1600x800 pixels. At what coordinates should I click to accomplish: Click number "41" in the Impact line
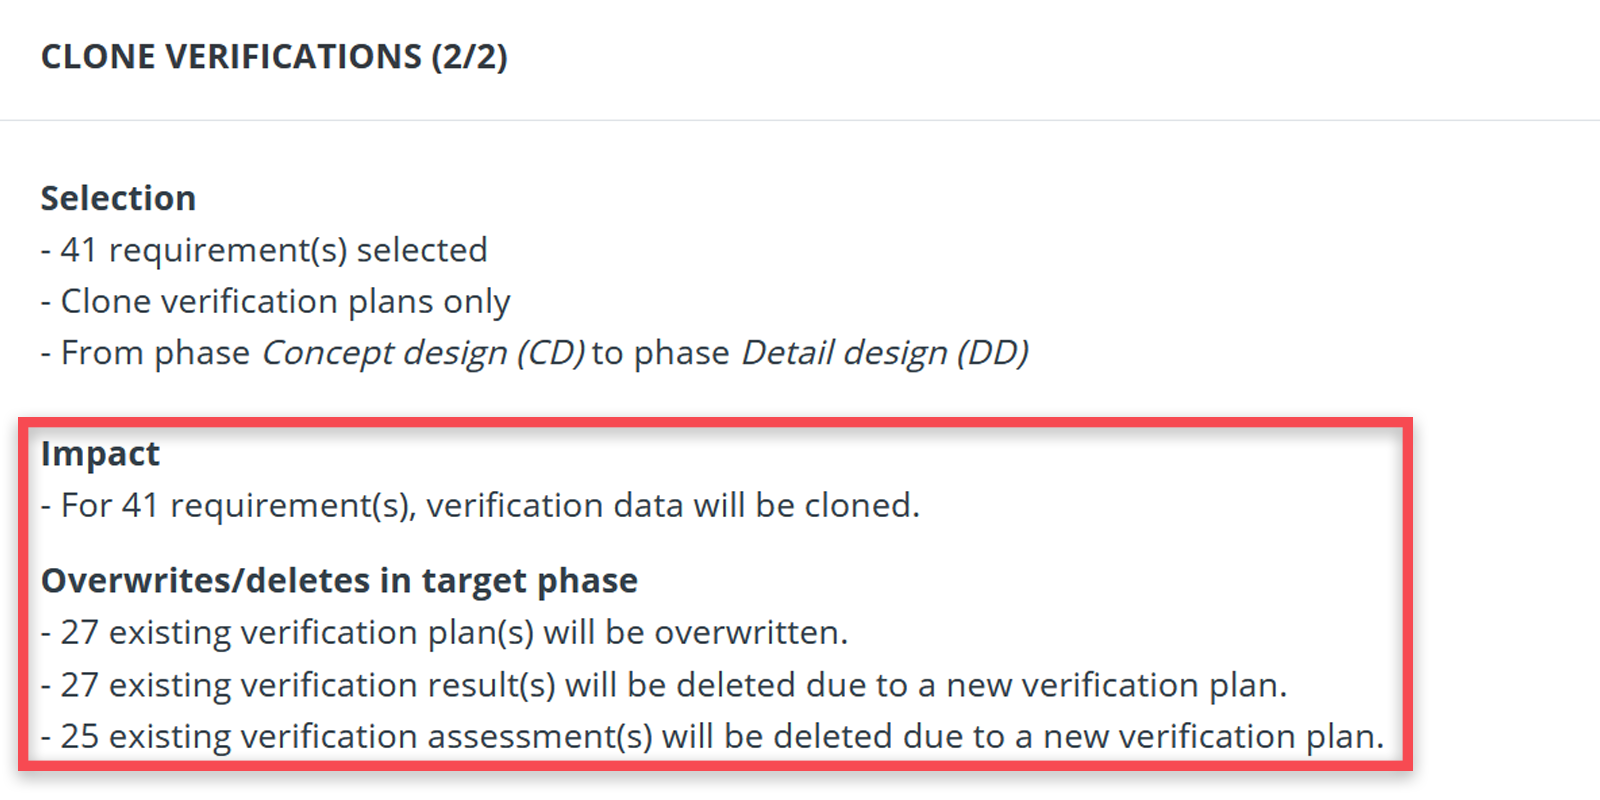pyautogui.click(x=140, y=506)
